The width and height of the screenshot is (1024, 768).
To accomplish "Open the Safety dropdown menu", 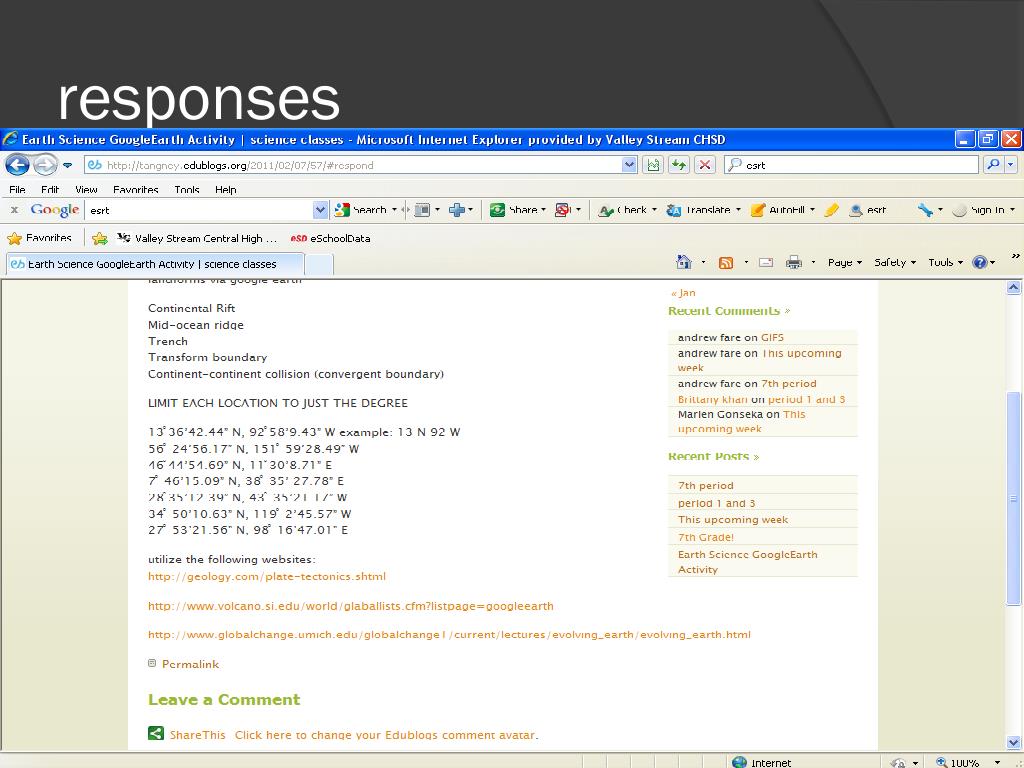I will [x=895, y=263].
